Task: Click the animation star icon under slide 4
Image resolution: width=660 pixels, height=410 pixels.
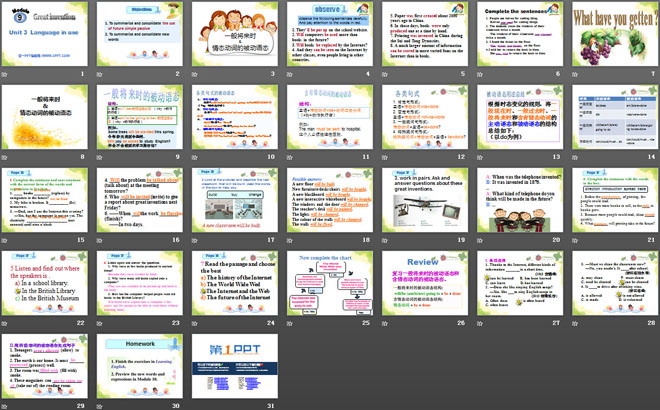Action: pyautogui.click(x=290, y=75)
